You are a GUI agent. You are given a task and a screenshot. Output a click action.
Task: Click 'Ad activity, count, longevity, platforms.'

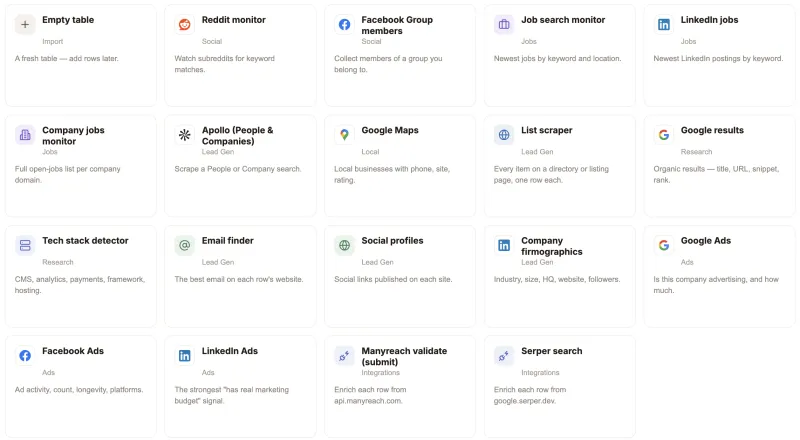[79, 389]
